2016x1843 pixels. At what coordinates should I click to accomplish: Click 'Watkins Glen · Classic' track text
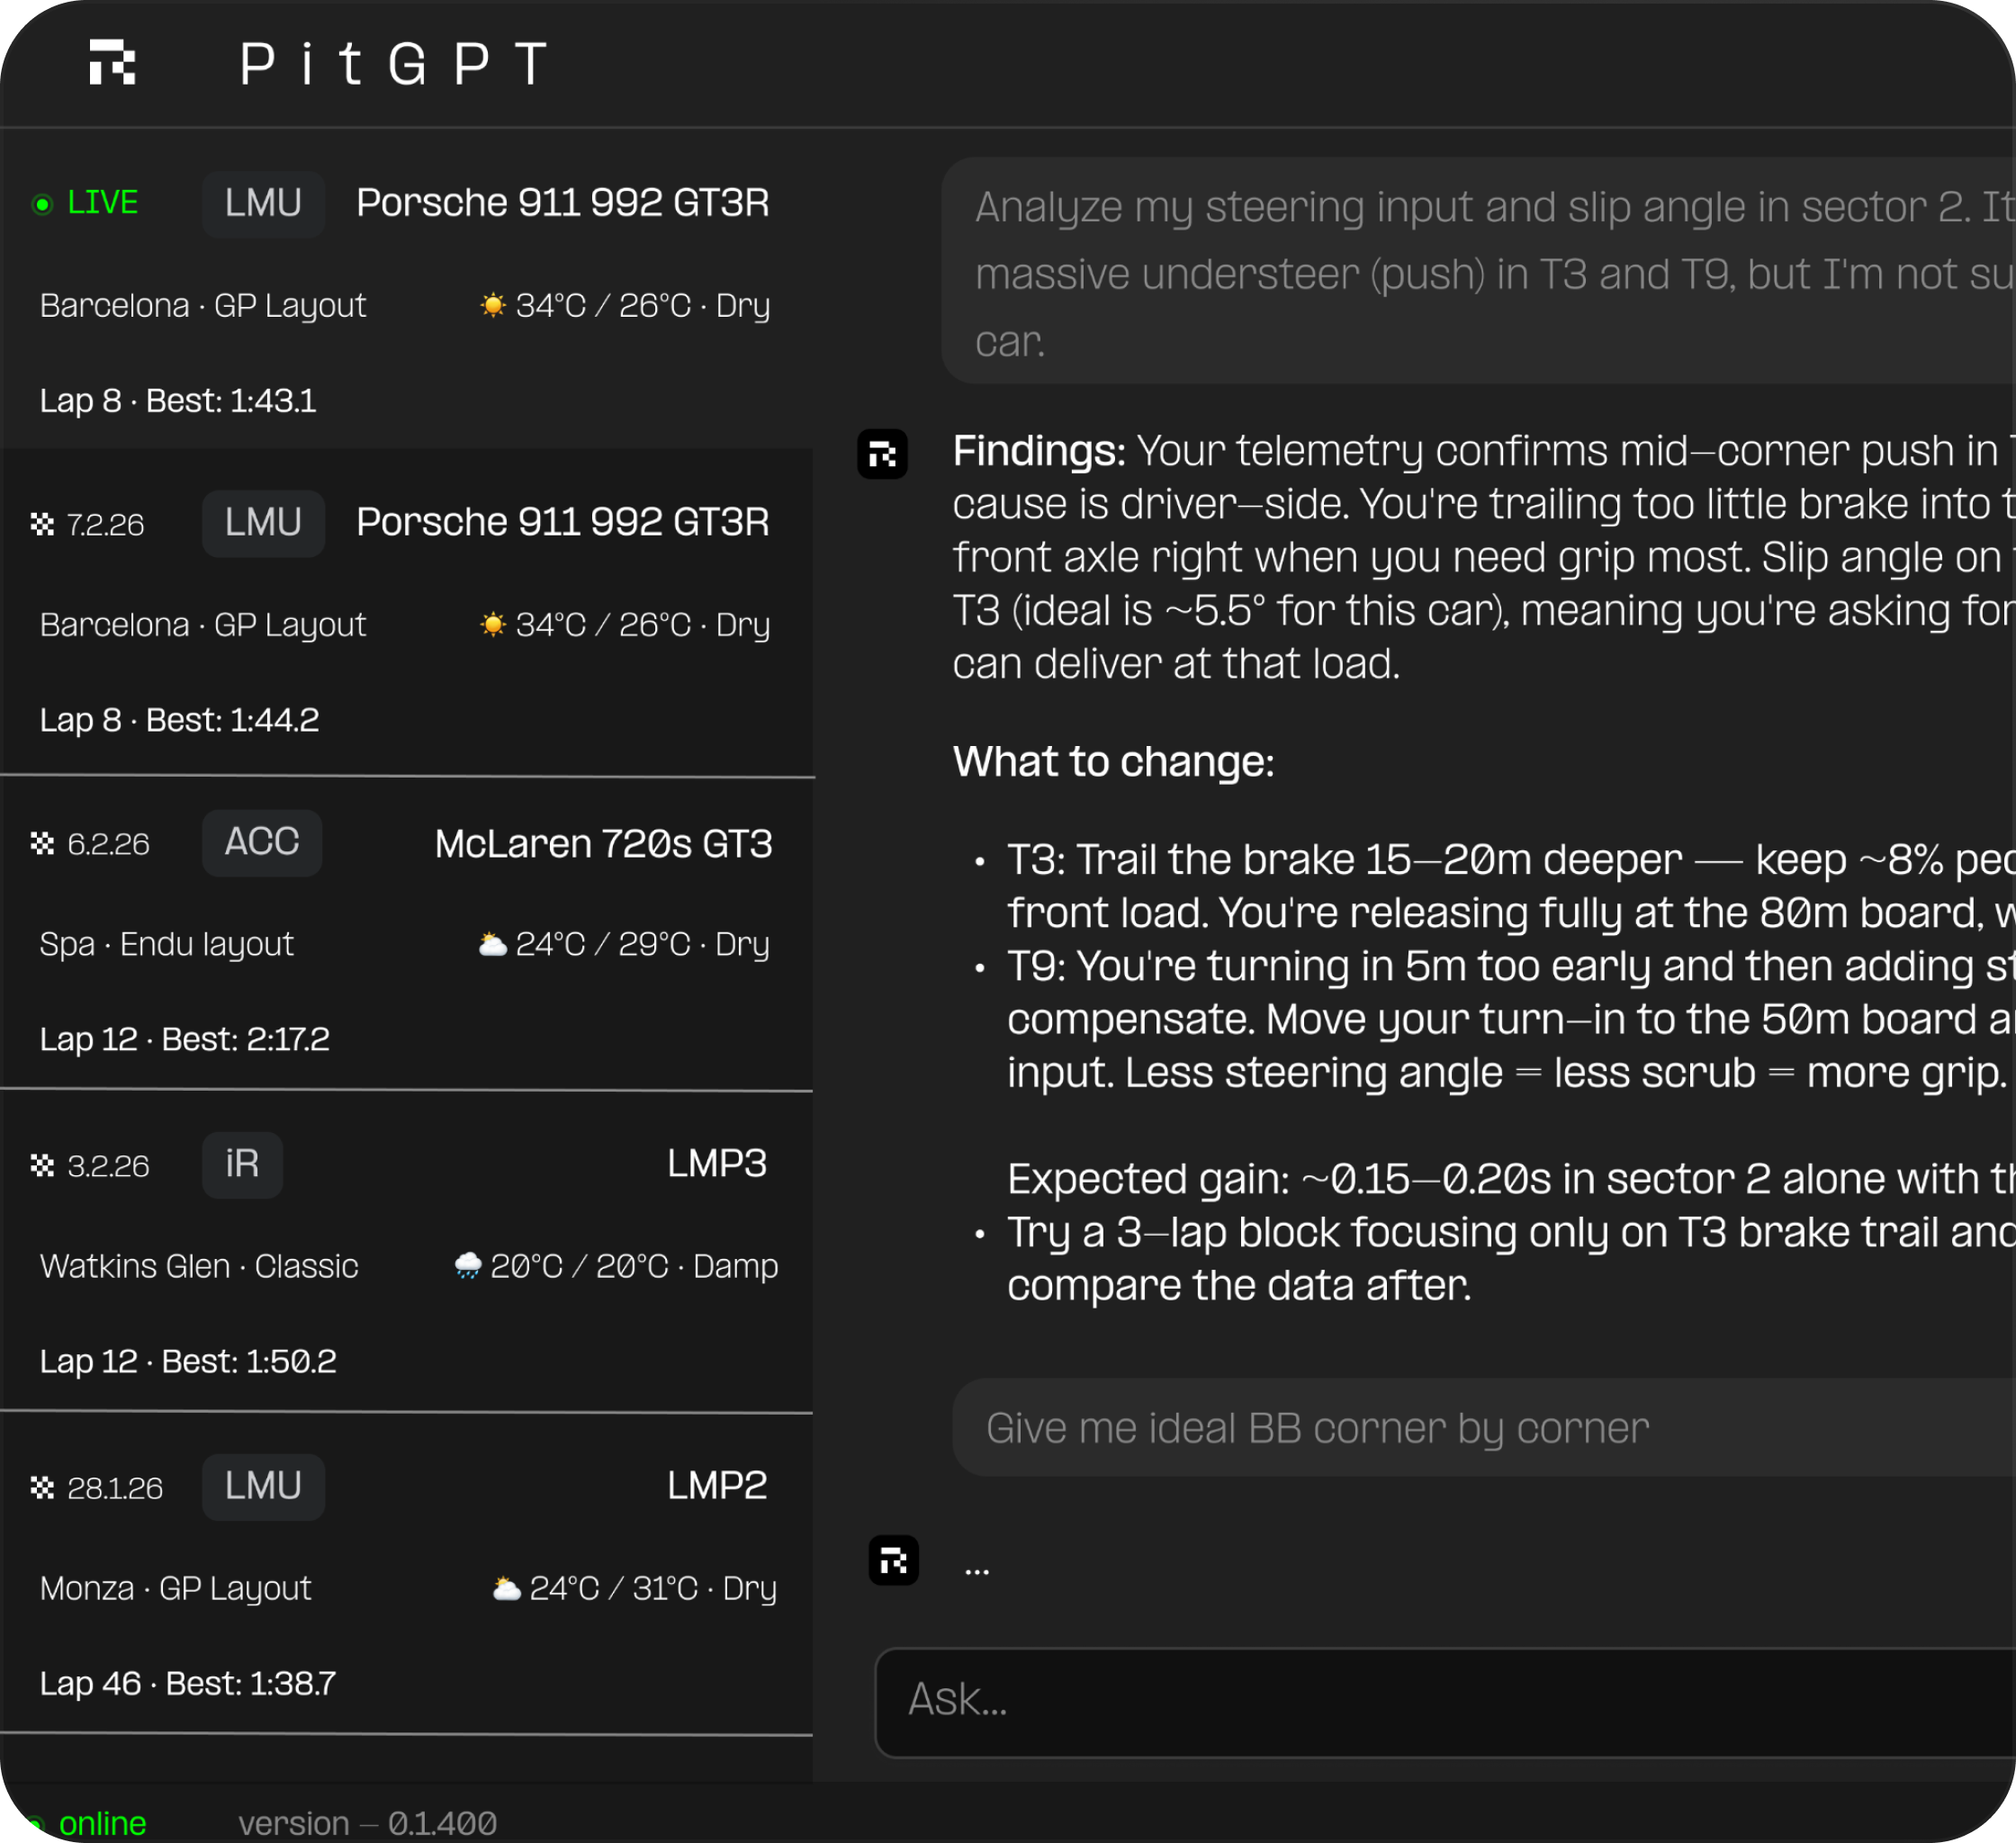coord(199,1267)
